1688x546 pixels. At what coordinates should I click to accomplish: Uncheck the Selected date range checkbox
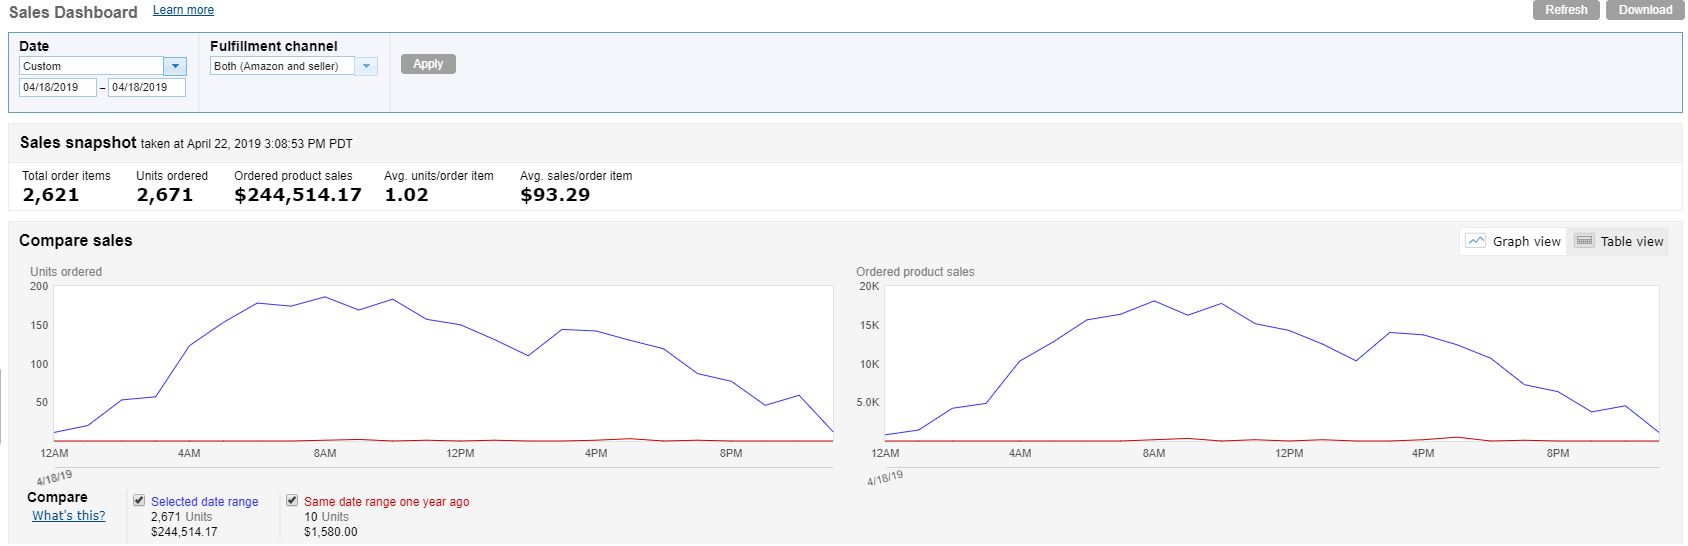click(139, 500)
